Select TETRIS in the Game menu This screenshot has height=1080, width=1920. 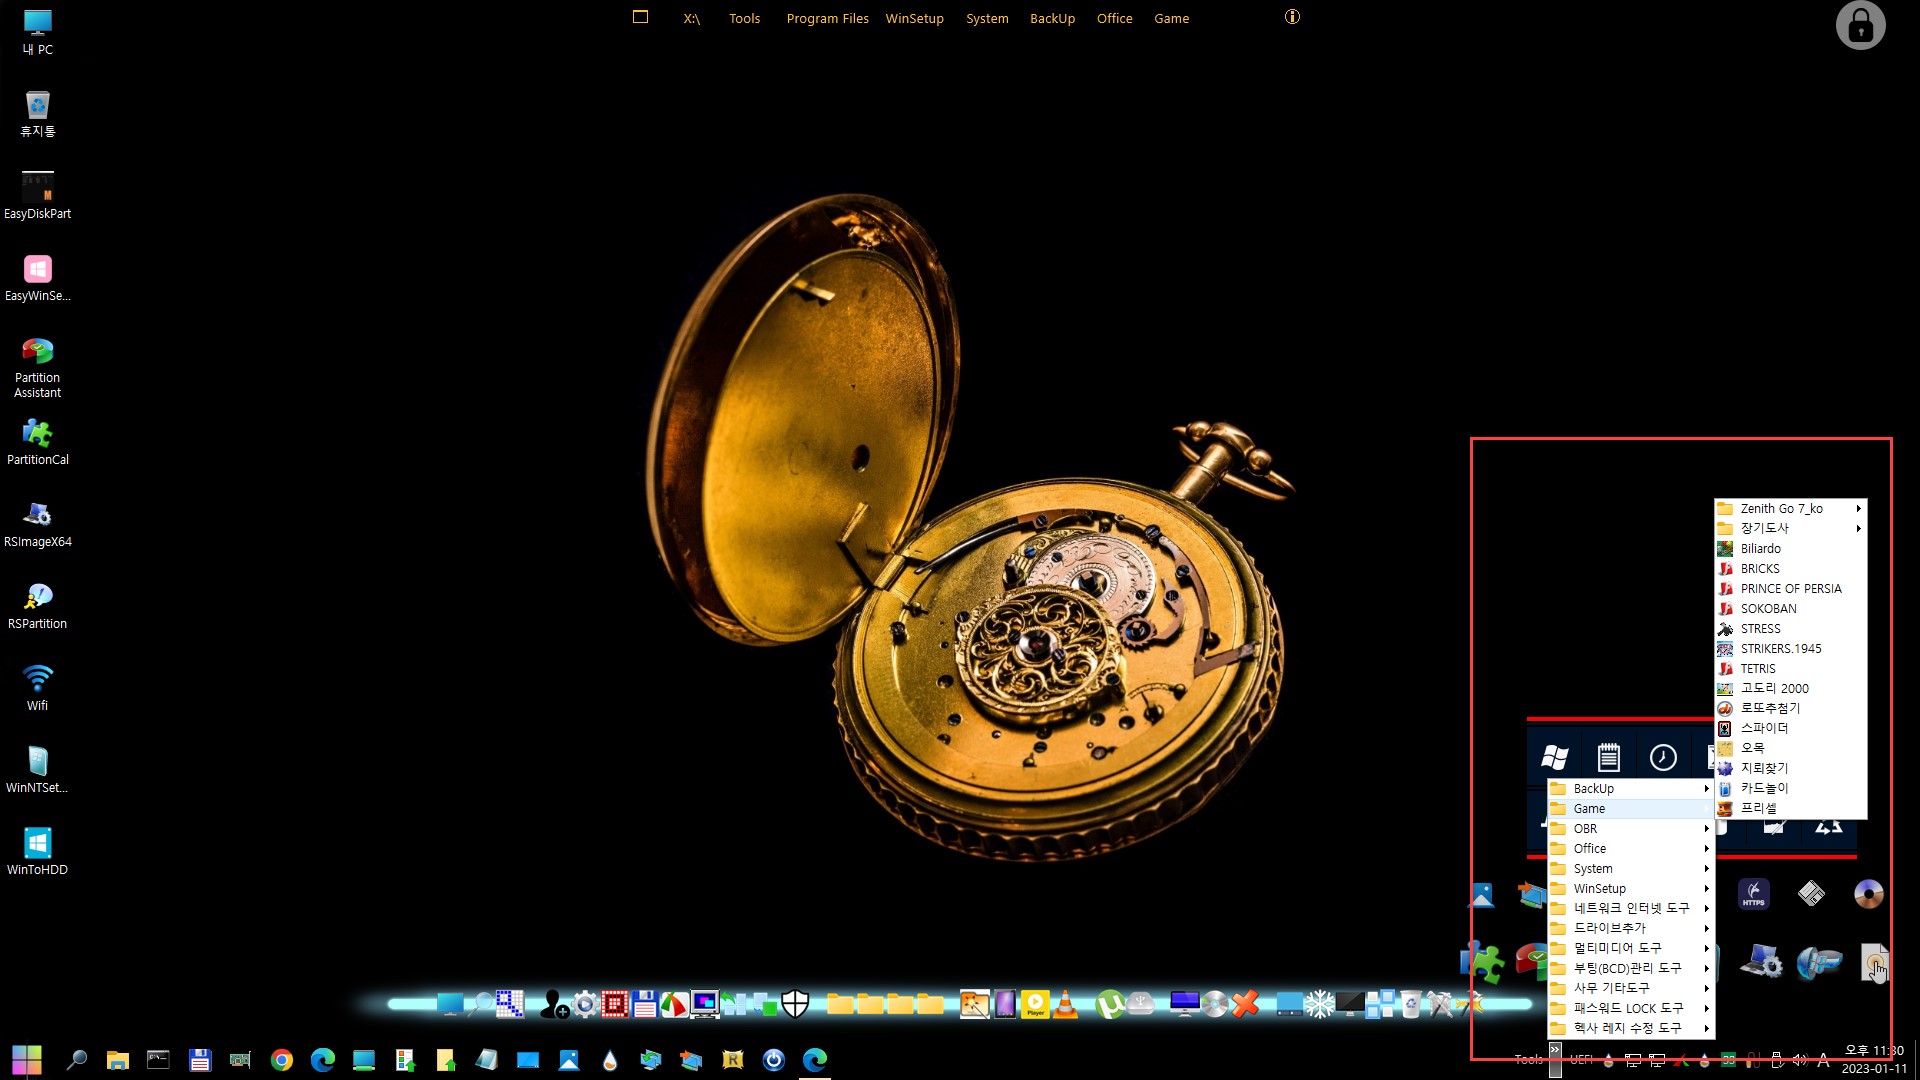1790,668
